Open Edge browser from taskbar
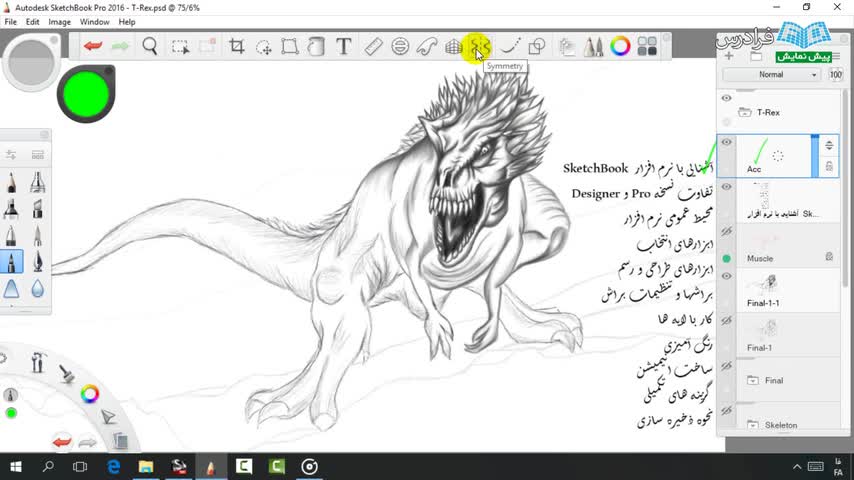The image size is (854, 480). (x=113, y=466)
